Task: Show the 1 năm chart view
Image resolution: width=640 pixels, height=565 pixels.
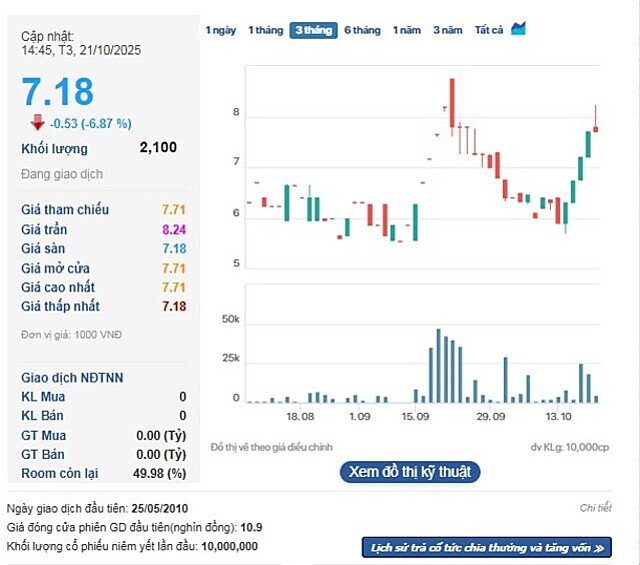Action: (407, 30)
